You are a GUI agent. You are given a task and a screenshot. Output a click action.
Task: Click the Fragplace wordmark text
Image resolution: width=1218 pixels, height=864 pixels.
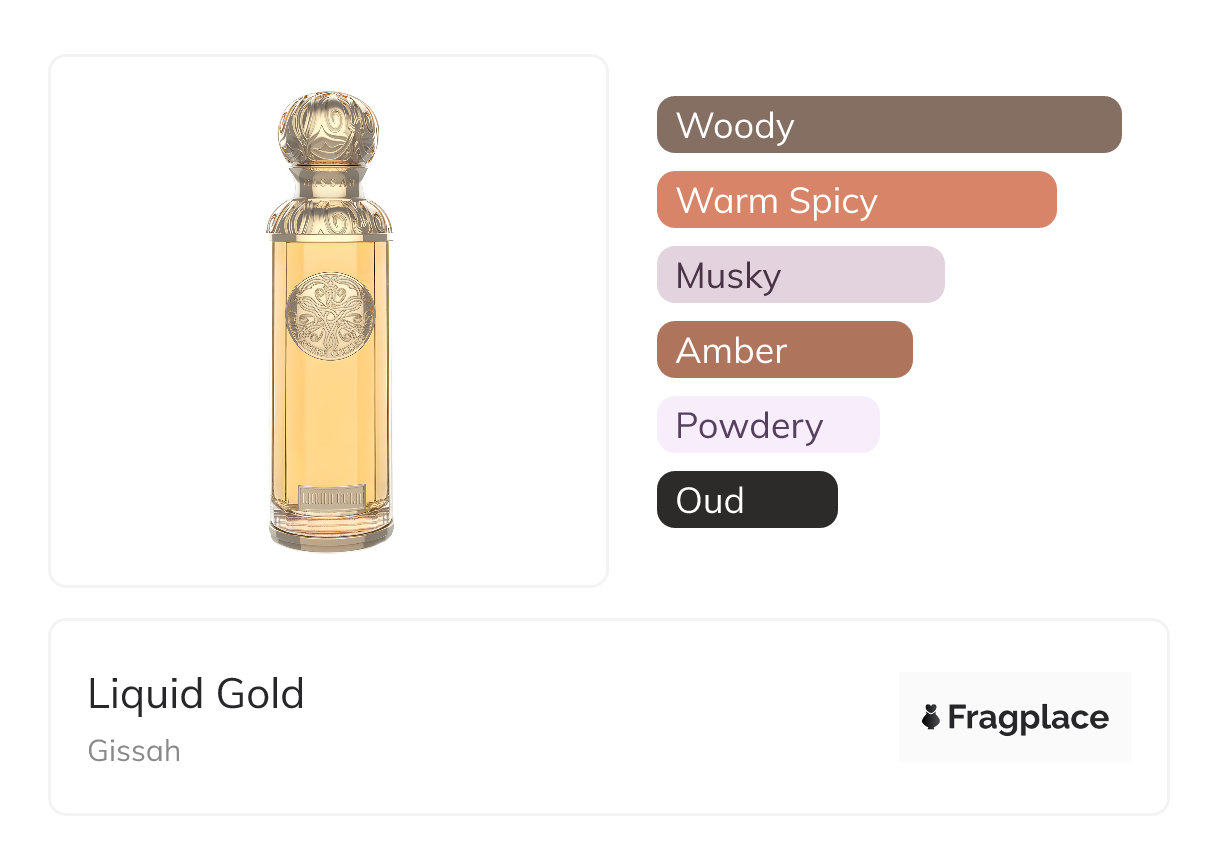(x=1028, y=718)
